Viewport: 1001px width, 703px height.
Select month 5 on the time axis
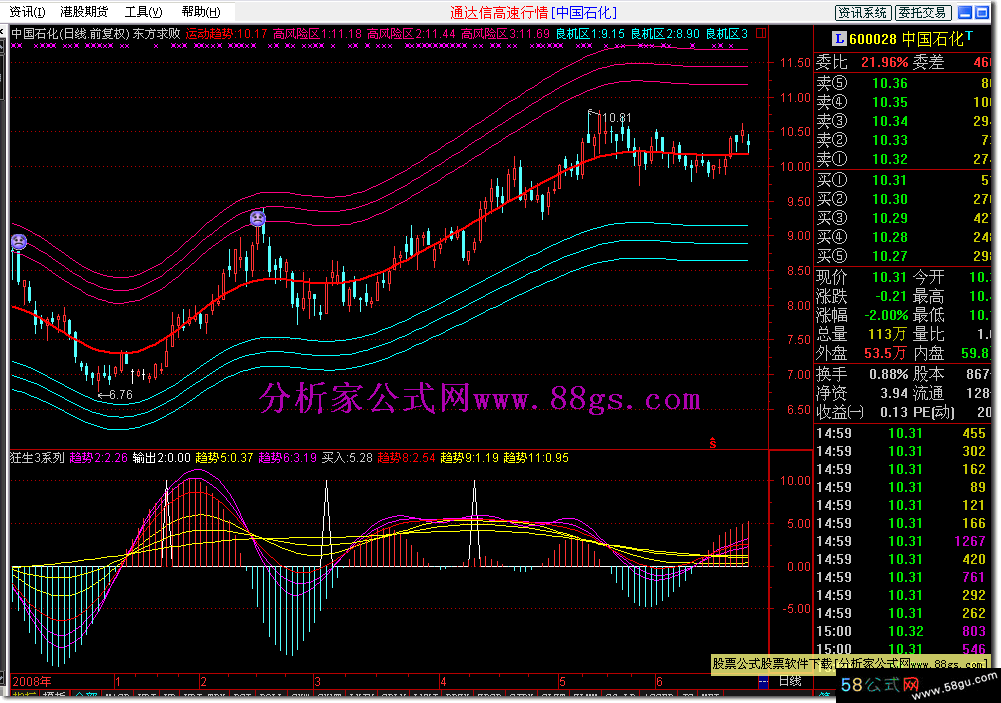coord(562,681)
